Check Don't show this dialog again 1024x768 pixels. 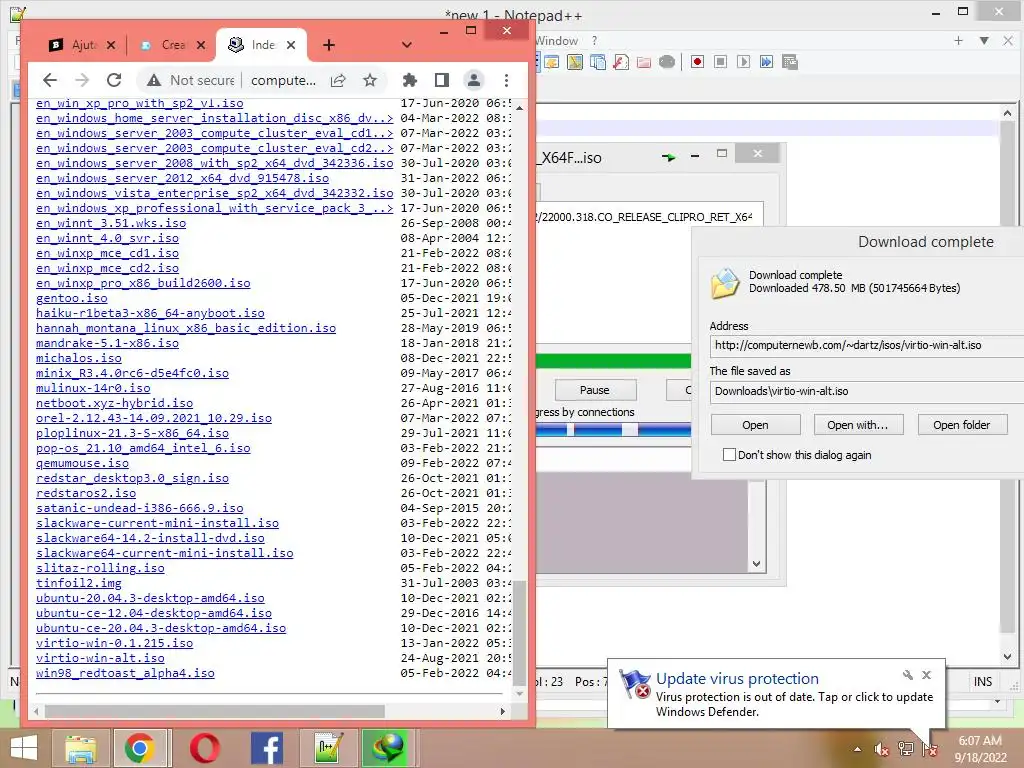pos(729,455)
